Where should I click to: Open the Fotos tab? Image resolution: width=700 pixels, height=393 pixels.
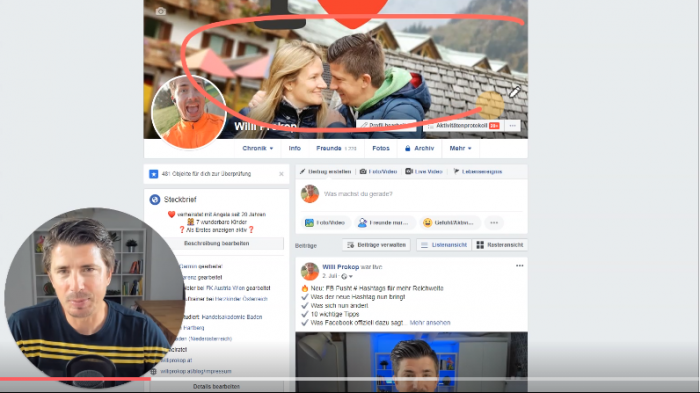pyautogui.click(x=381, y=148)
